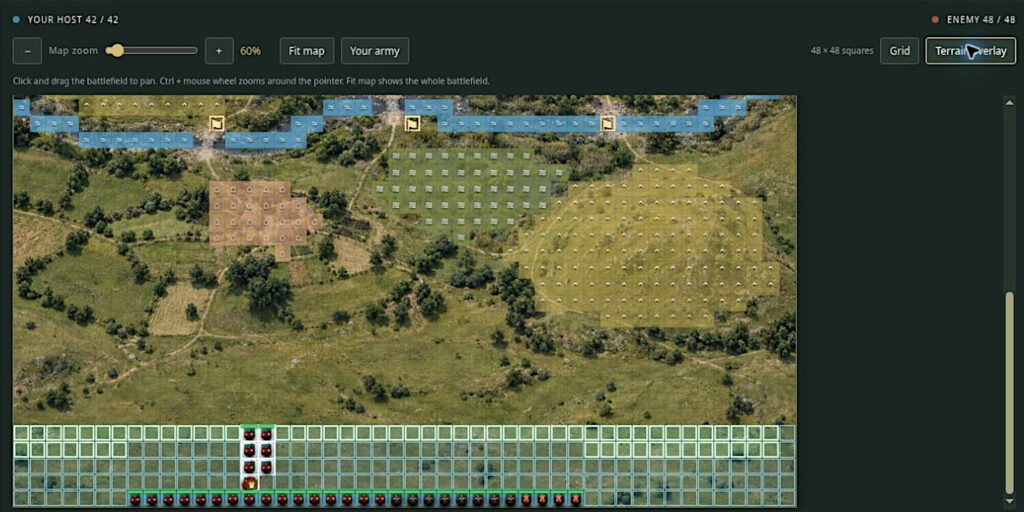Click the scrollbar down arrow
Screen dimensions: 1024x512
point(1010,501)
